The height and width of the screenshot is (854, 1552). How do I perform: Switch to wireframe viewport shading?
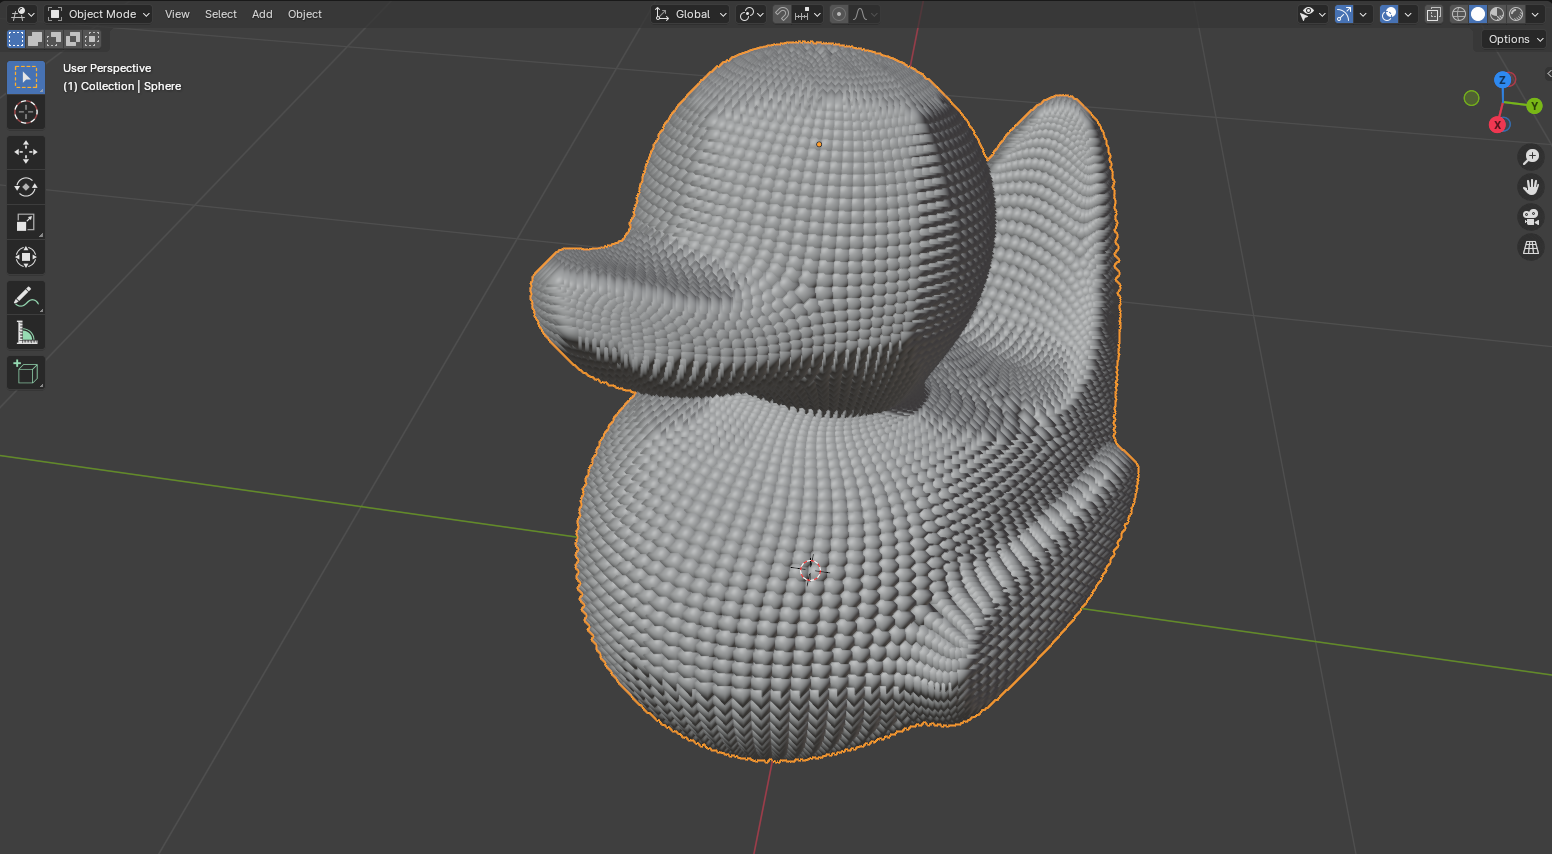coord(1458,14)
